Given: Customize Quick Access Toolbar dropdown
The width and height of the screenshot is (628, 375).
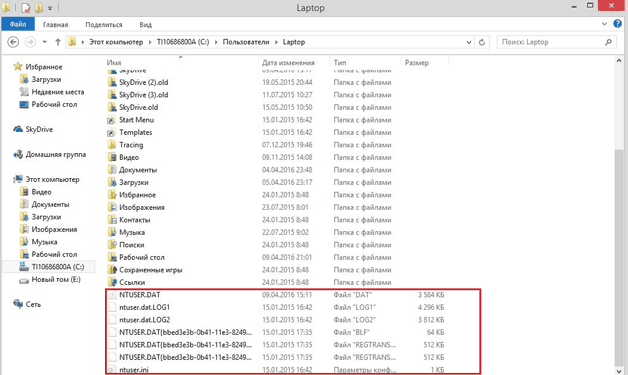Looking at the screenshot, I should (50, 8).
